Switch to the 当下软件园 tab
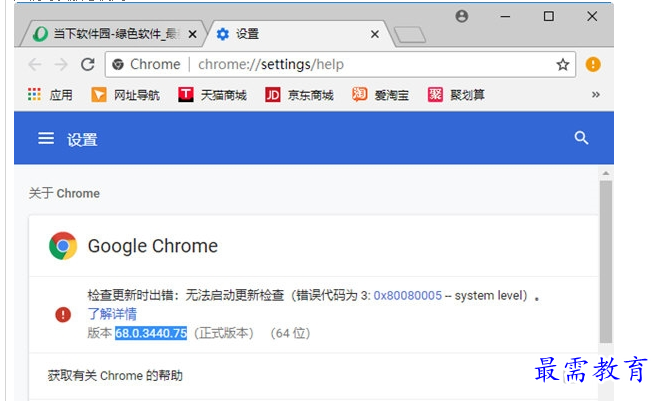Screen dimensions: 656x401 112,34
